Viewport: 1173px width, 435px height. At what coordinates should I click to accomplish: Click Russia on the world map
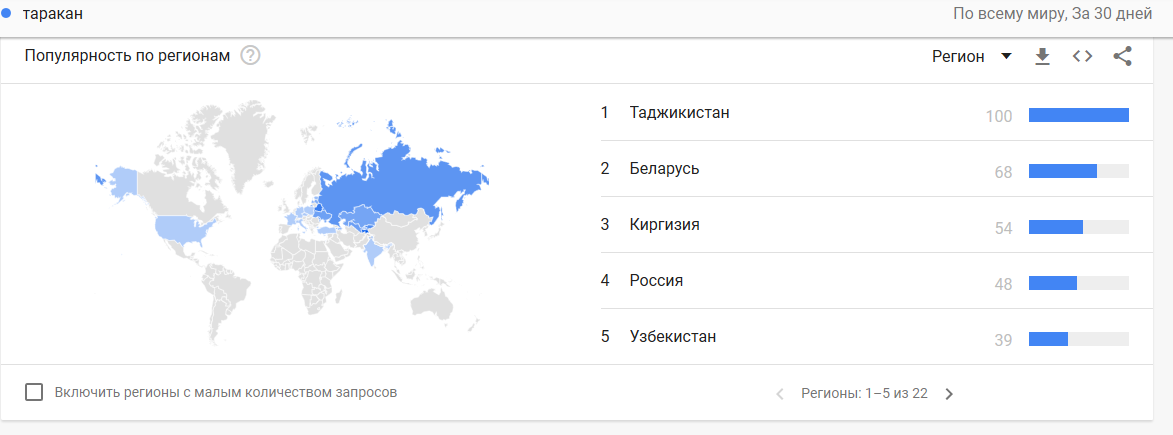coord(400,180)
